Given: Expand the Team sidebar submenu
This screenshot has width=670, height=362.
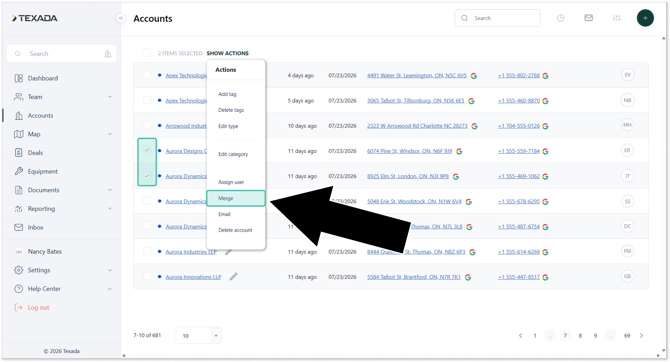Looking at the screenshot, I should point(109,97).
